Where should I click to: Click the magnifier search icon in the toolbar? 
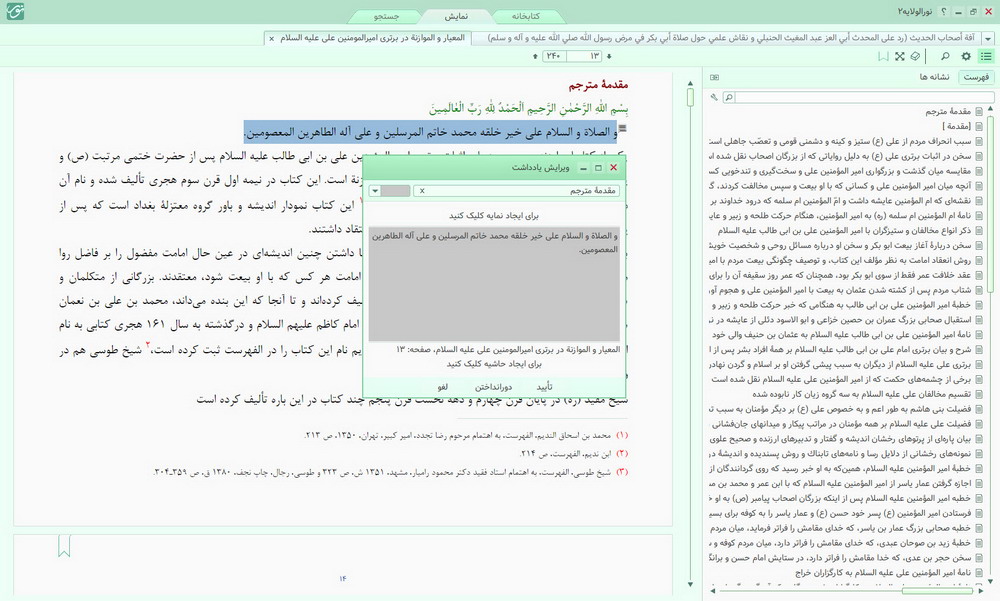click(945, 56)
